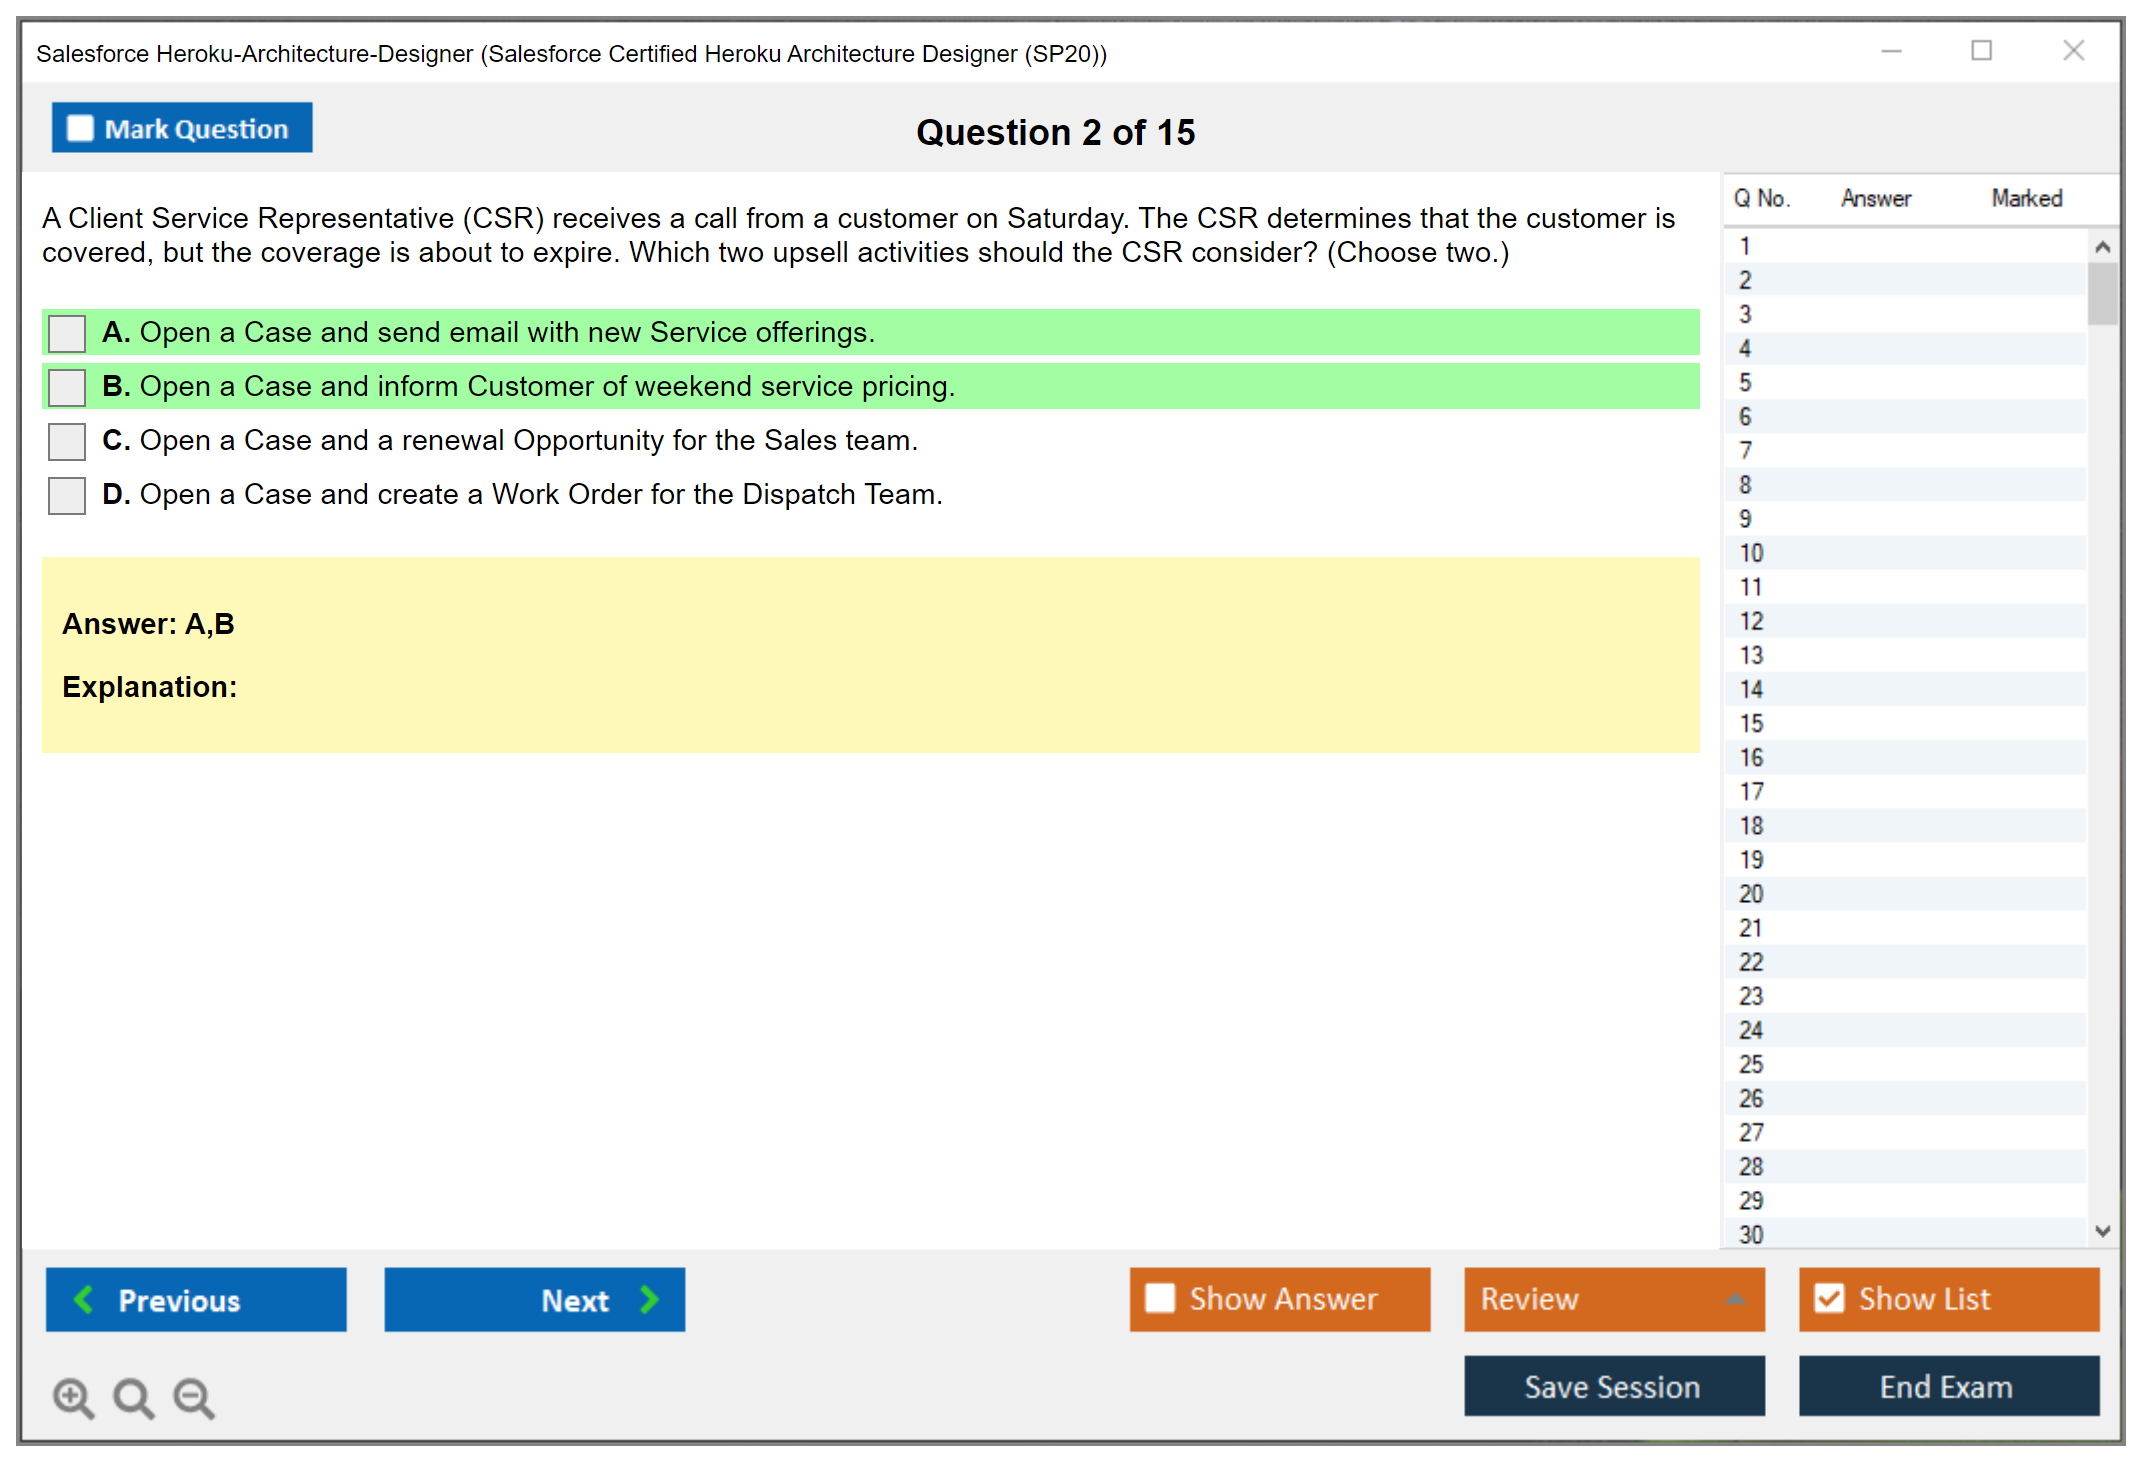Click the scroll down arrow in the question list
2150x1470 pixels.
2102,1231
